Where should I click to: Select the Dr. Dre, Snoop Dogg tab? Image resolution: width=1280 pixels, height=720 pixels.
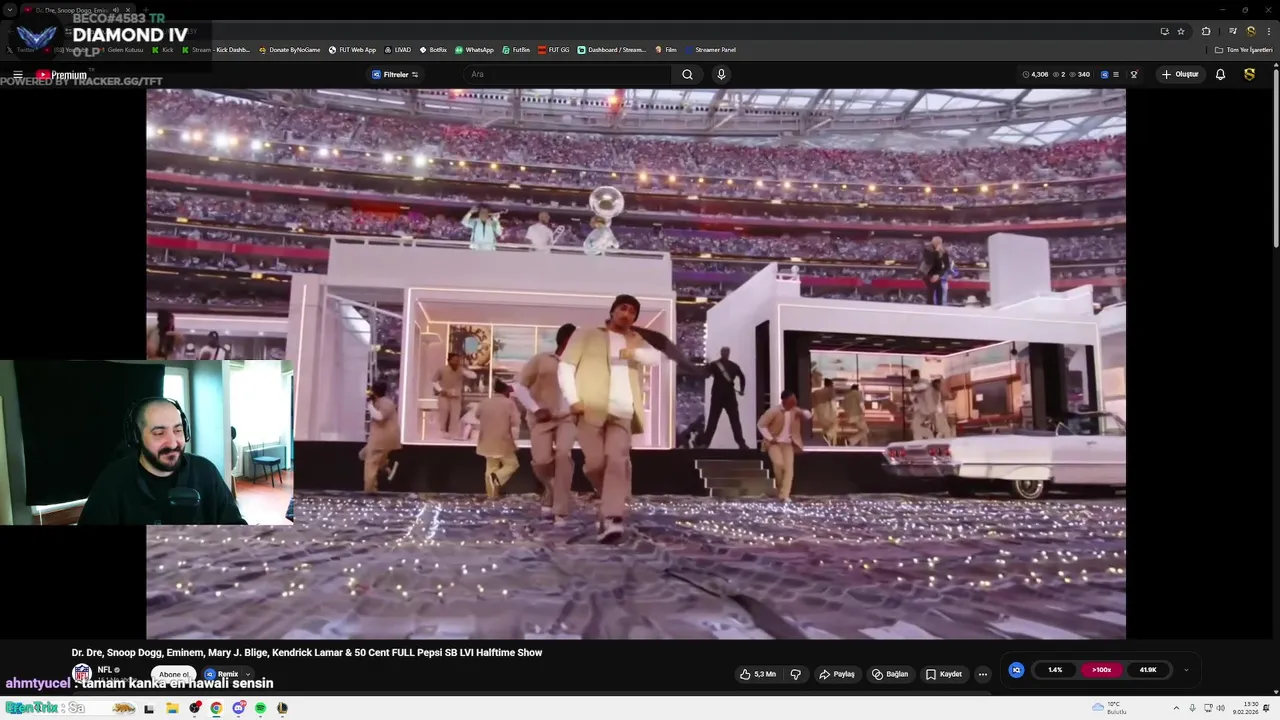71,10
